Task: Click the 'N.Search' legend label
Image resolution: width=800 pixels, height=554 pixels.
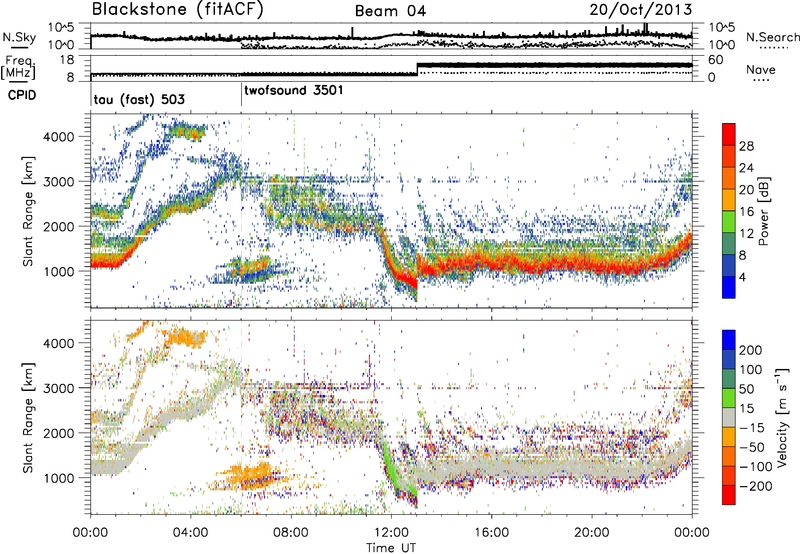Action: (772, 37)
